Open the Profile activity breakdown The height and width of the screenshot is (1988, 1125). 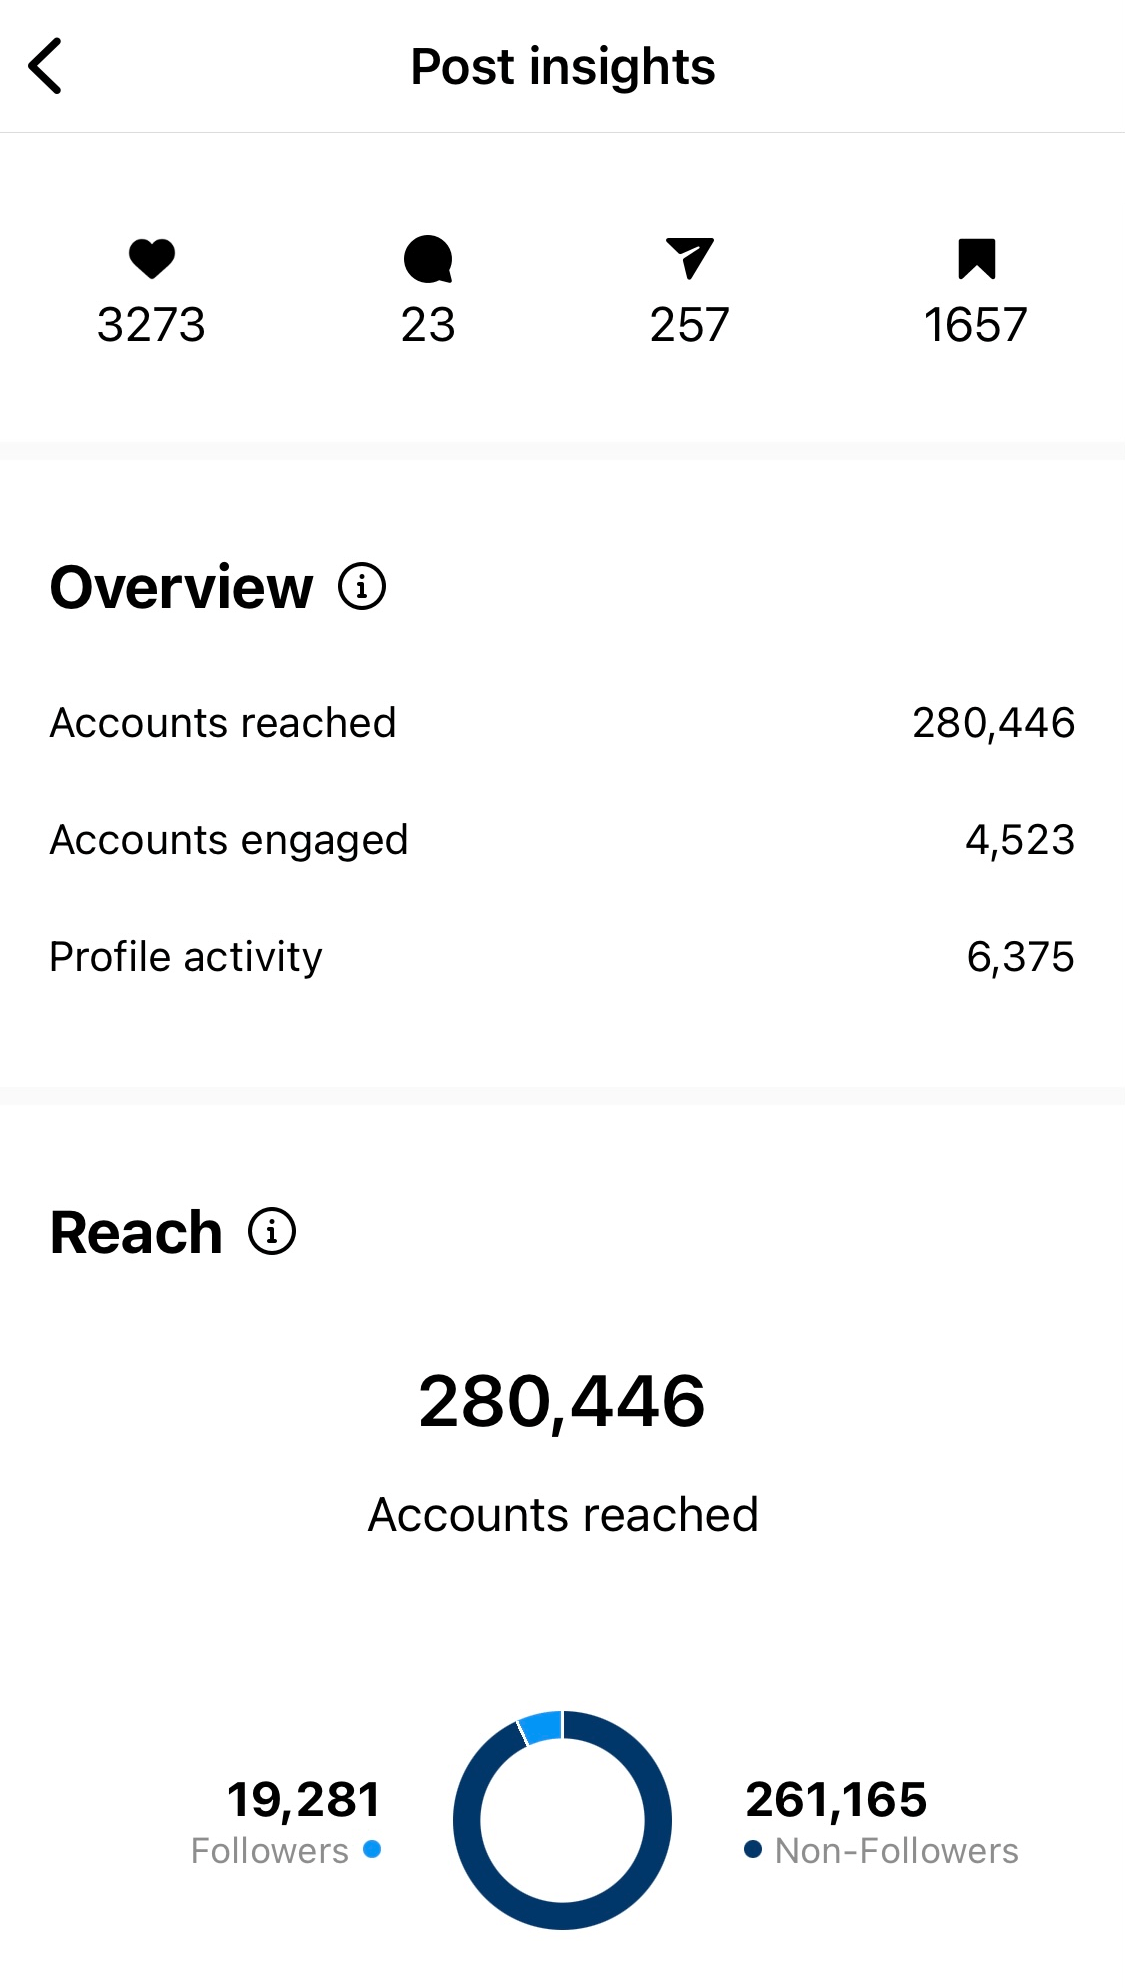[562, 956]
